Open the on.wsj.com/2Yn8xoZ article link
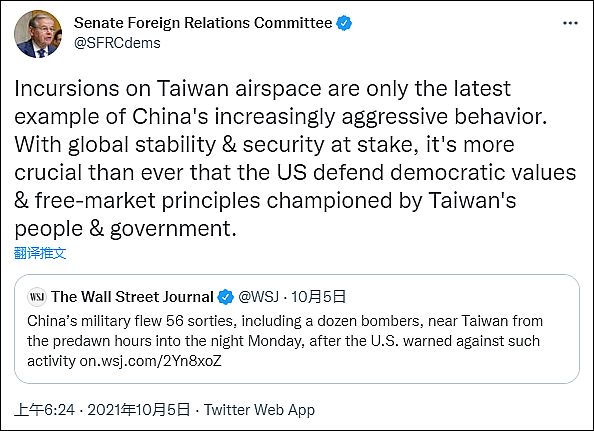 (150, 361)
